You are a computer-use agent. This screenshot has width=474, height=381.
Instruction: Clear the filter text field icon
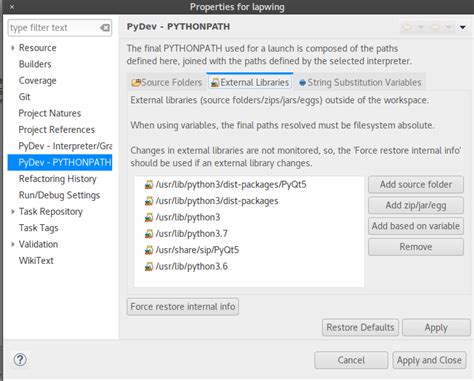(x=105, y=28)
